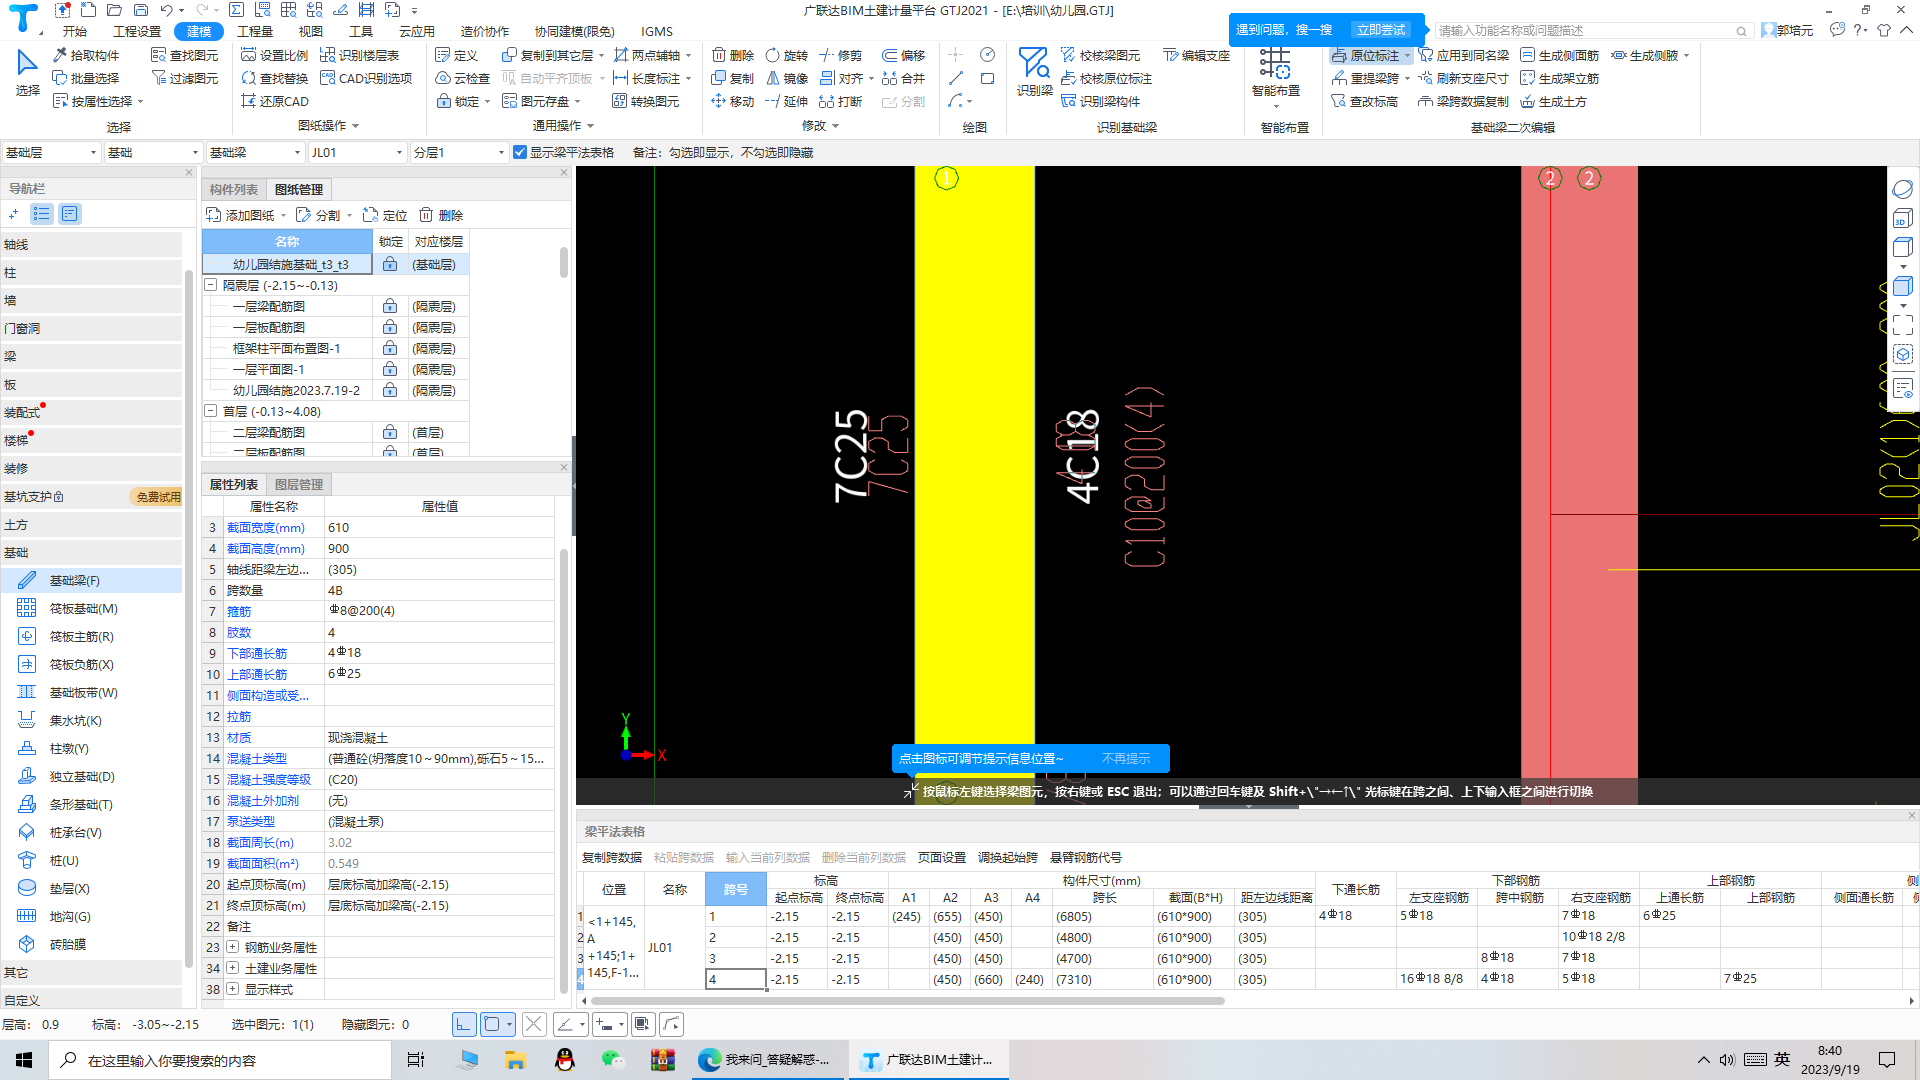Toggle lock for 一层平面图-1 drawing
This screenshot has height=1080, width=1920.
coord(390,369)
